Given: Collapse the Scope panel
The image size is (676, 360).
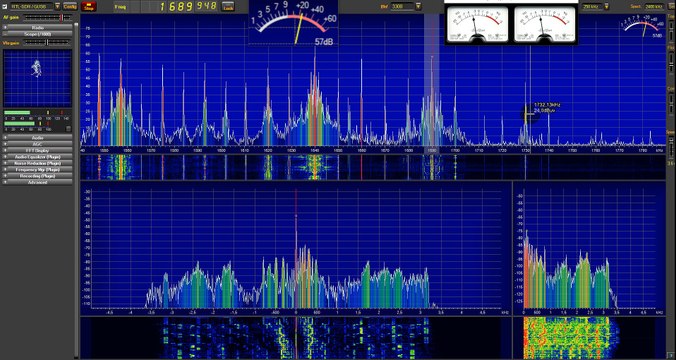Looking at the screenshot, I should pos(38,34).
